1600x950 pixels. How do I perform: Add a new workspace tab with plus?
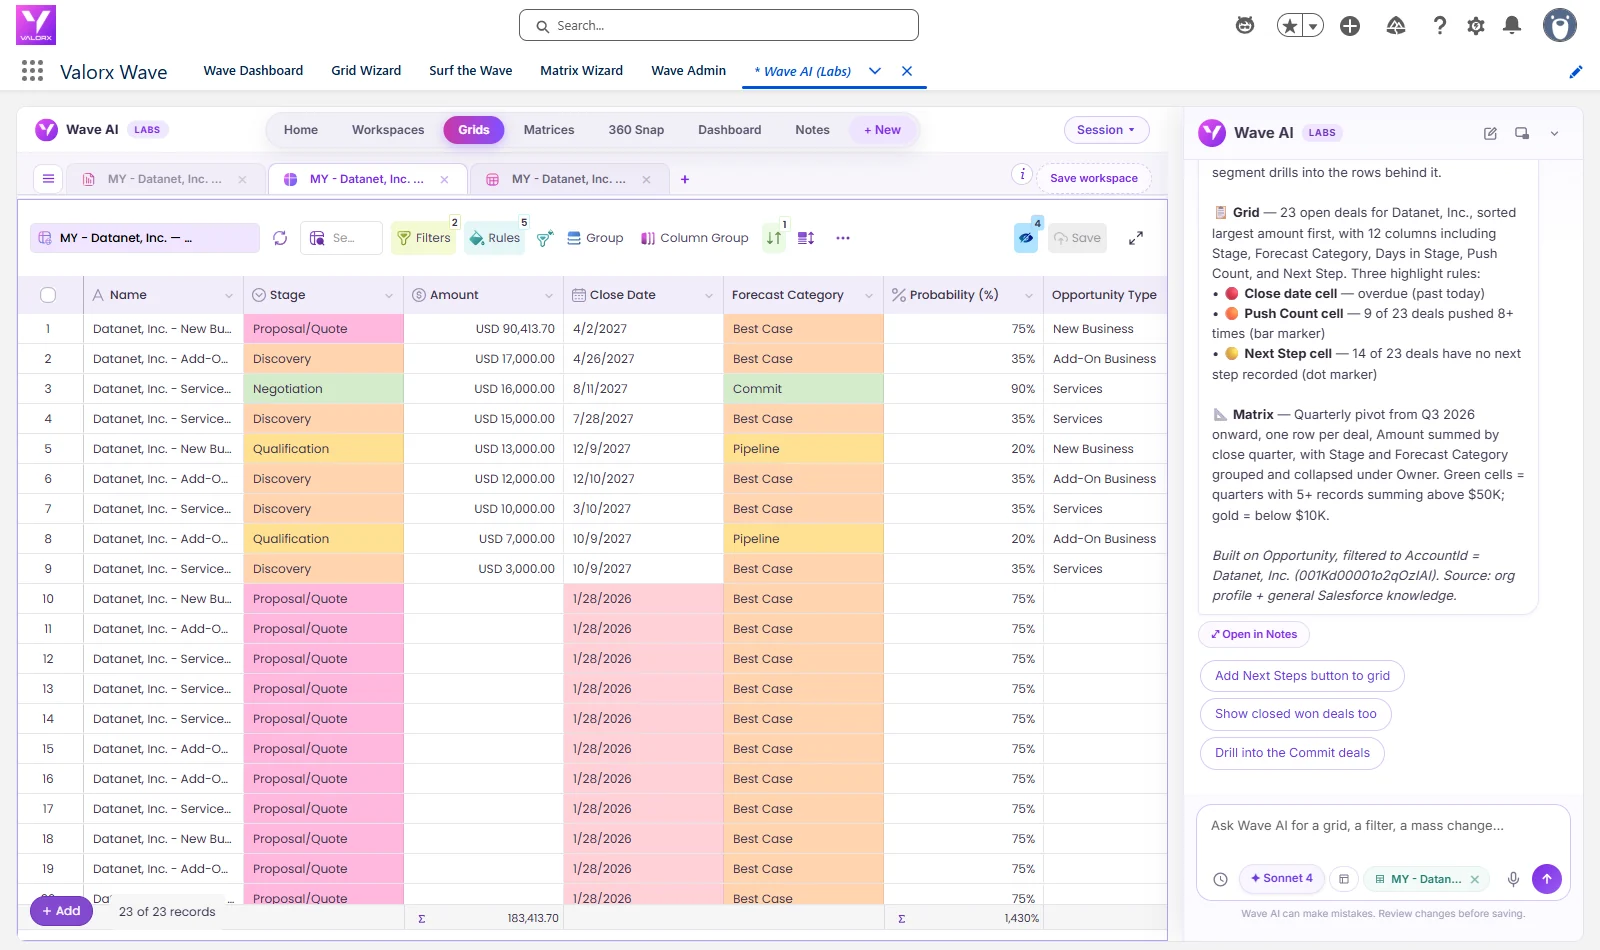click(685, 179)
